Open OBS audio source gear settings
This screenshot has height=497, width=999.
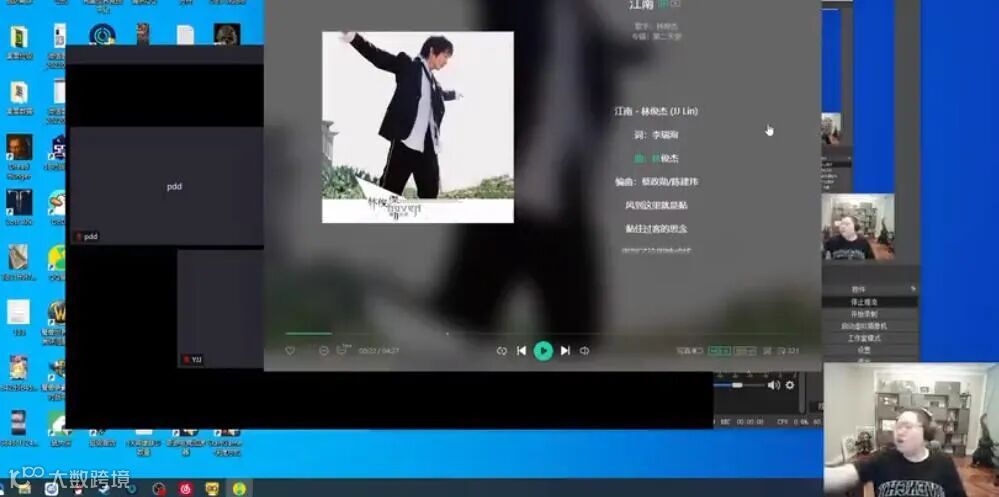pos(790,385)
